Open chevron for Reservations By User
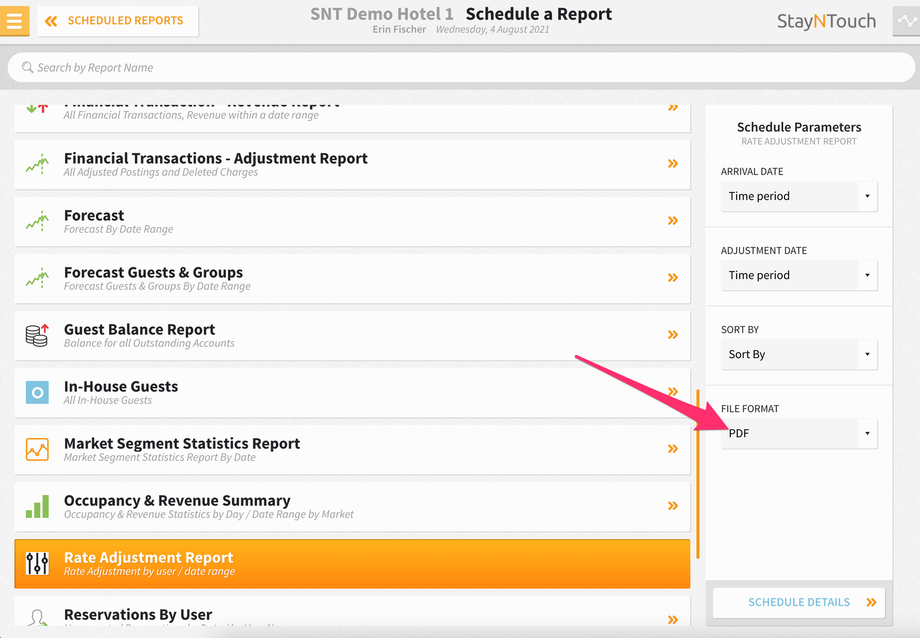920x638 pixels. [673, 619]
